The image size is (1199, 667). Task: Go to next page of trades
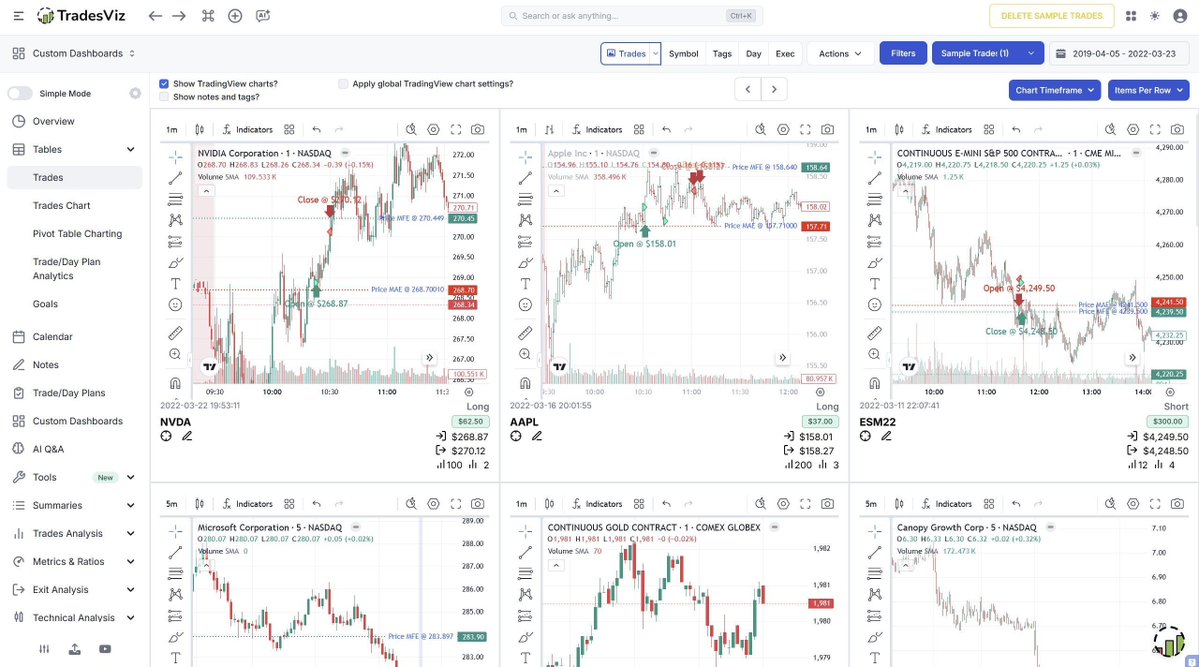pos(774,89)
